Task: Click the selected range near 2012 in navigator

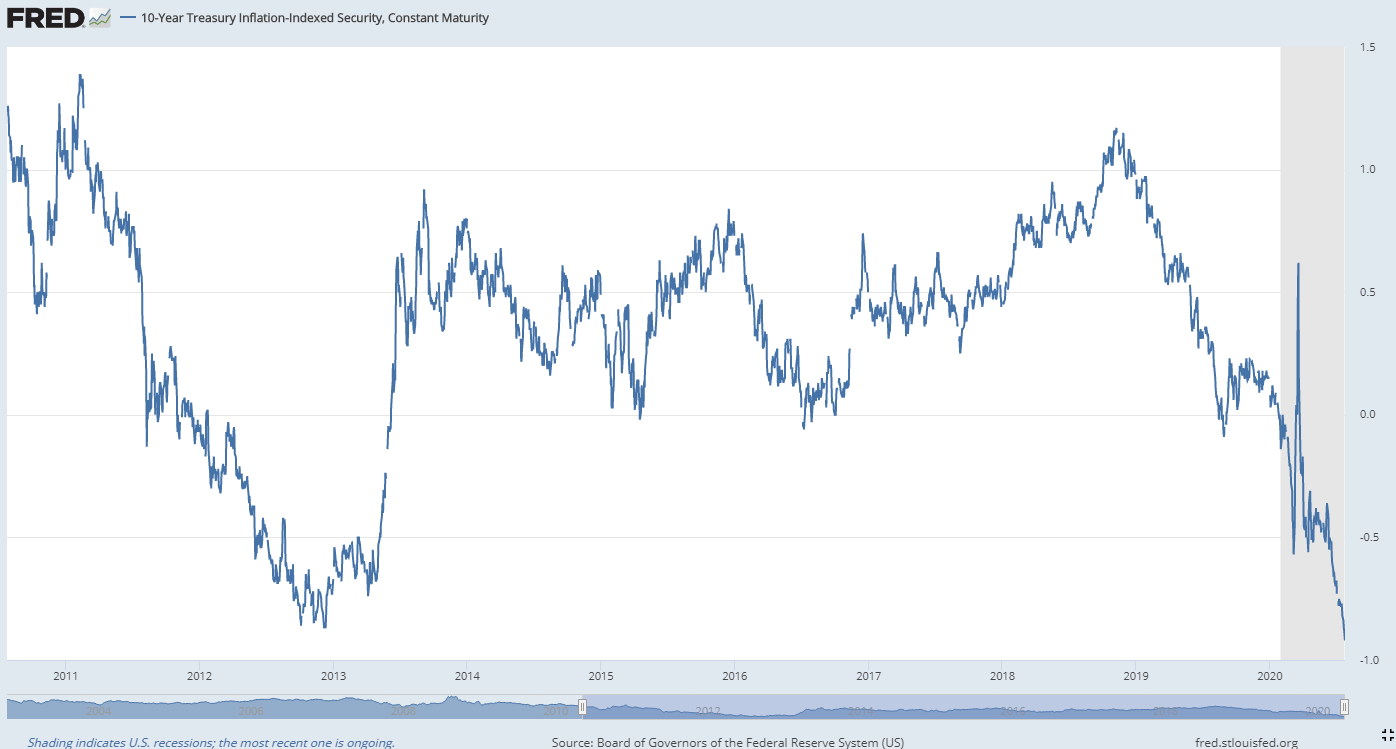Action: click(707, 710)
